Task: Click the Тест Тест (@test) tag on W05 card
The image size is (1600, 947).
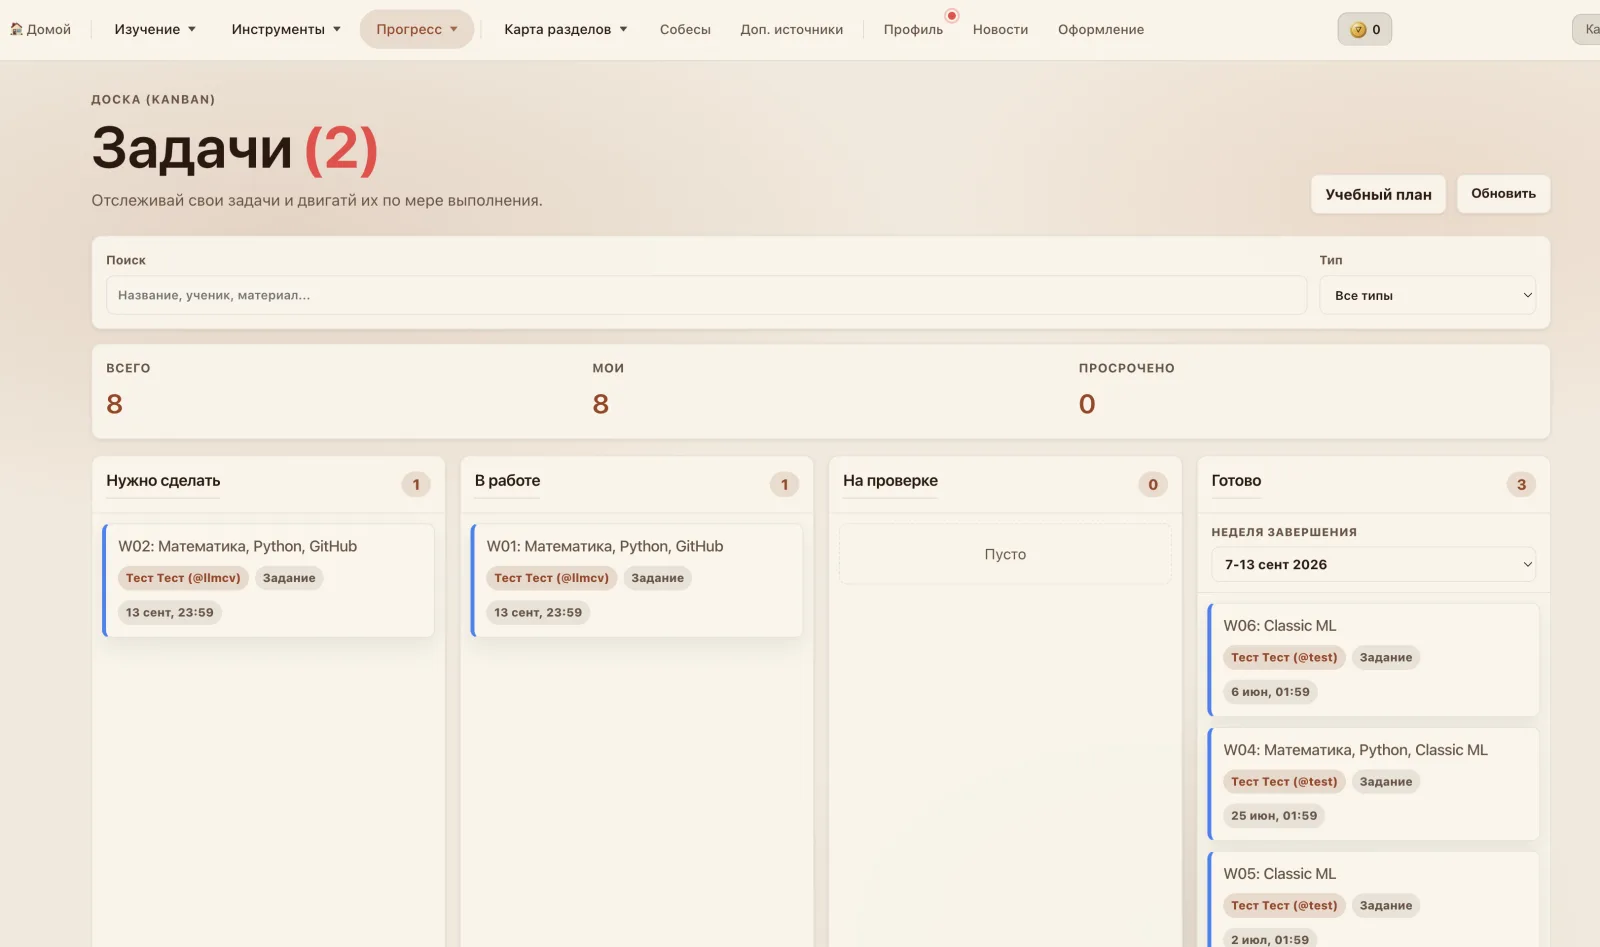Action: 1284,906
